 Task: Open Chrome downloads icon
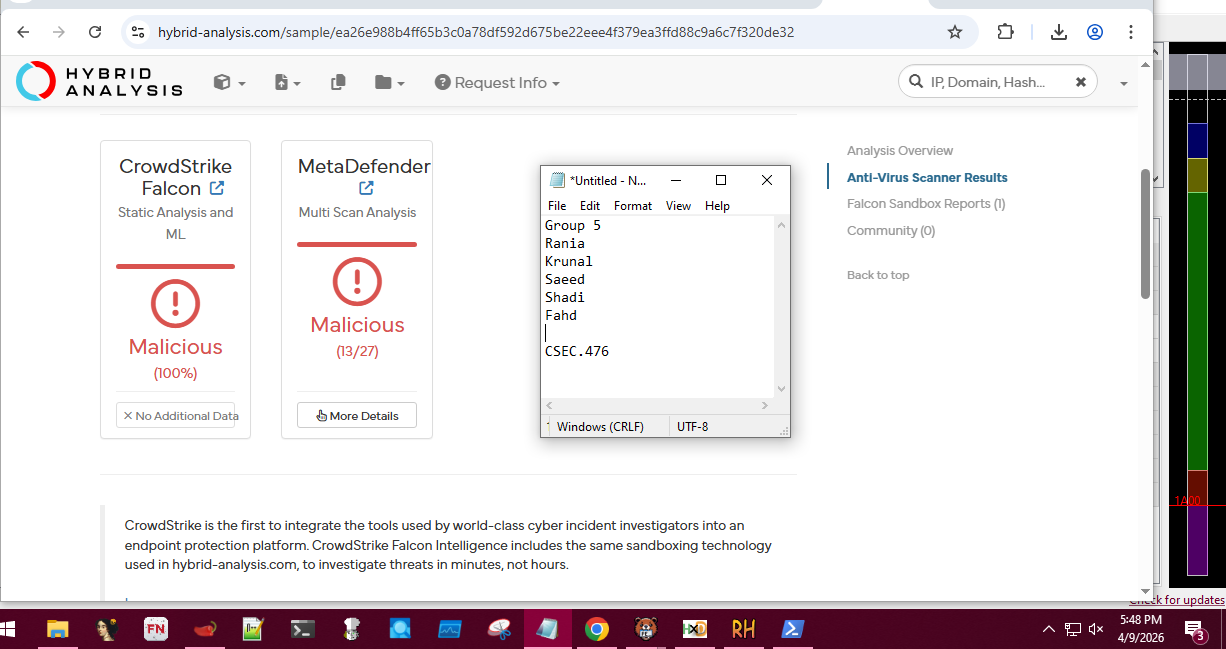(x=1059, y=32)
